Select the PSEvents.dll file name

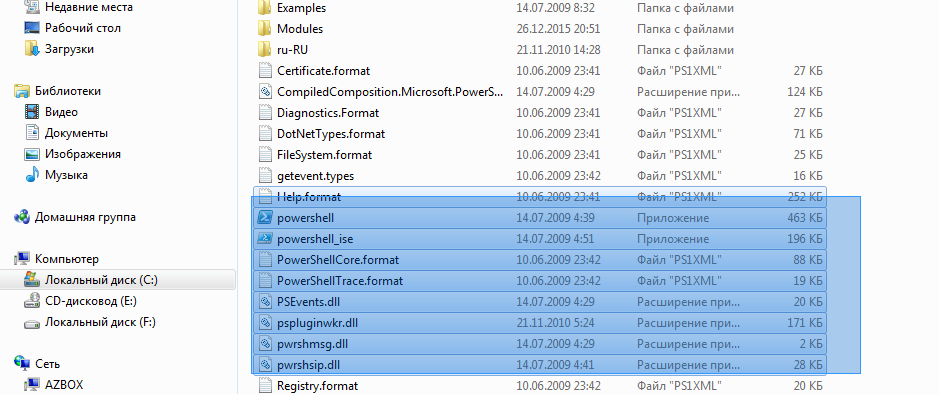pyautogui.click(x=308, y=302)
